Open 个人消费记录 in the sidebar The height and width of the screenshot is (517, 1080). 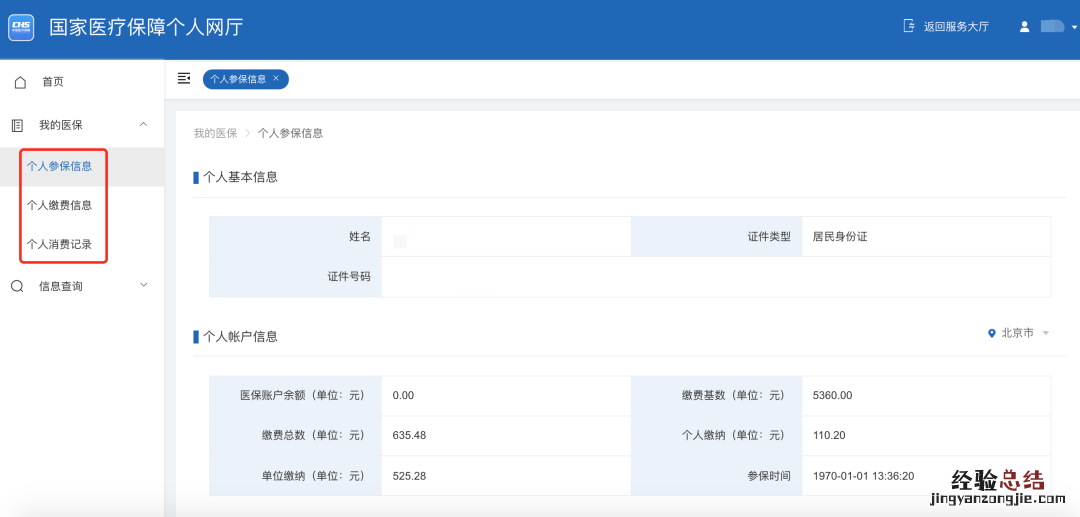click(x=60, y=244)
